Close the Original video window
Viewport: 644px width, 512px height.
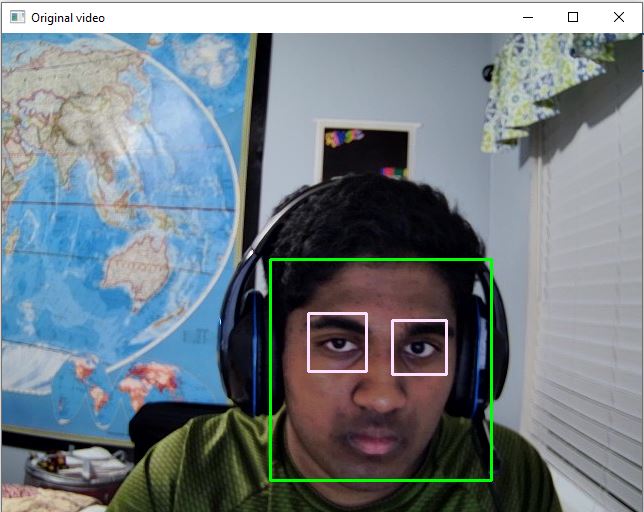click(x=619, y=17)
